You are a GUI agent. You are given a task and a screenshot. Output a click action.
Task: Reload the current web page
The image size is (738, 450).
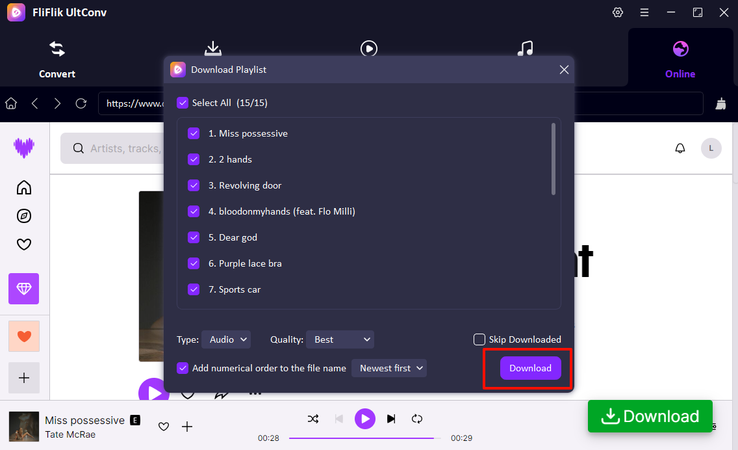[81, 103]
